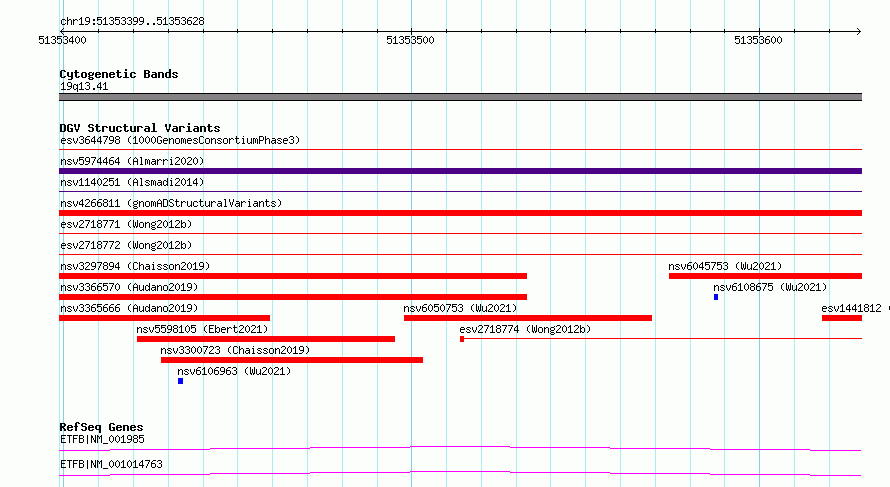
Task: Click the nsv6045753 (Wu2021) label
Action: (x=725, y=266)
